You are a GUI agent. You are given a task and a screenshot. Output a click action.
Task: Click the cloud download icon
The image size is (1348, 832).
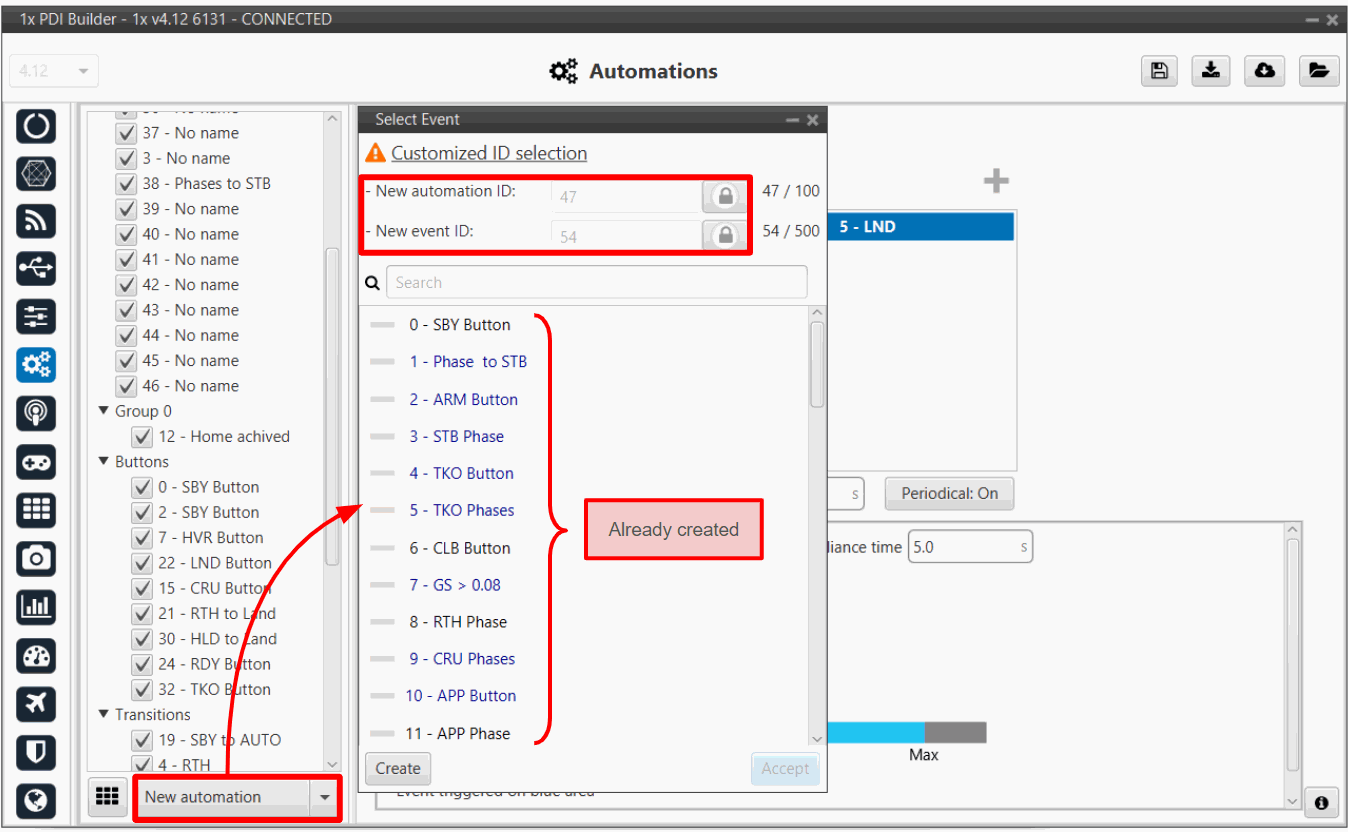1264,71
